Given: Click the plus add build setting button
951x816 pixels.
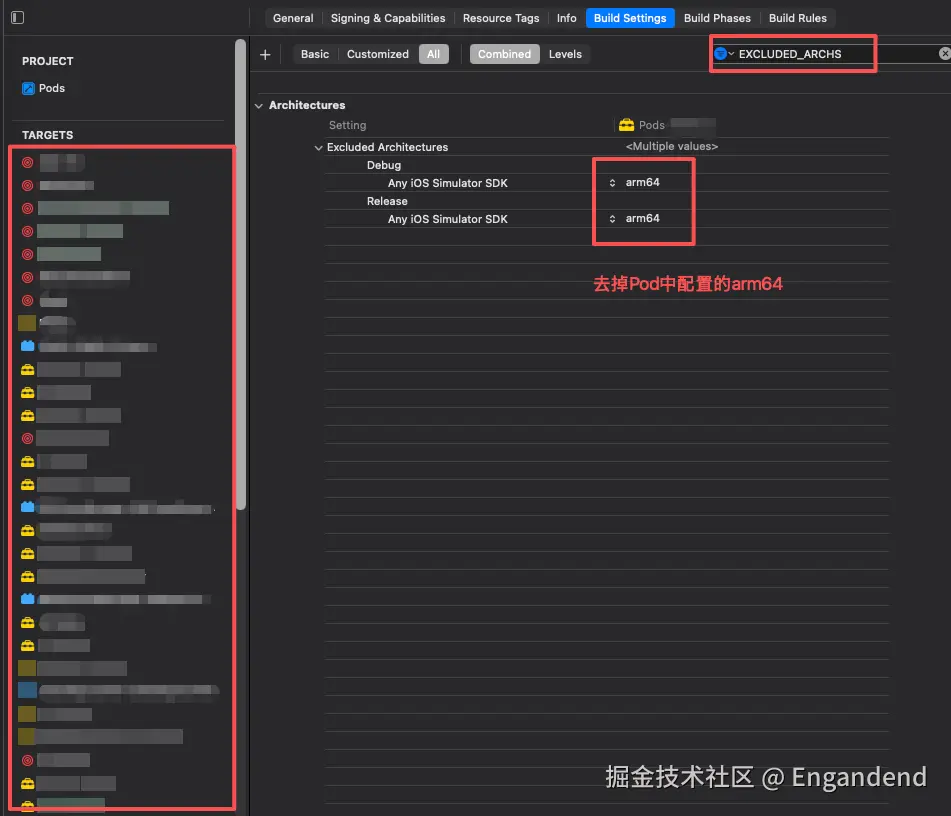Looking at the screenshot, I should coord(265,55).
